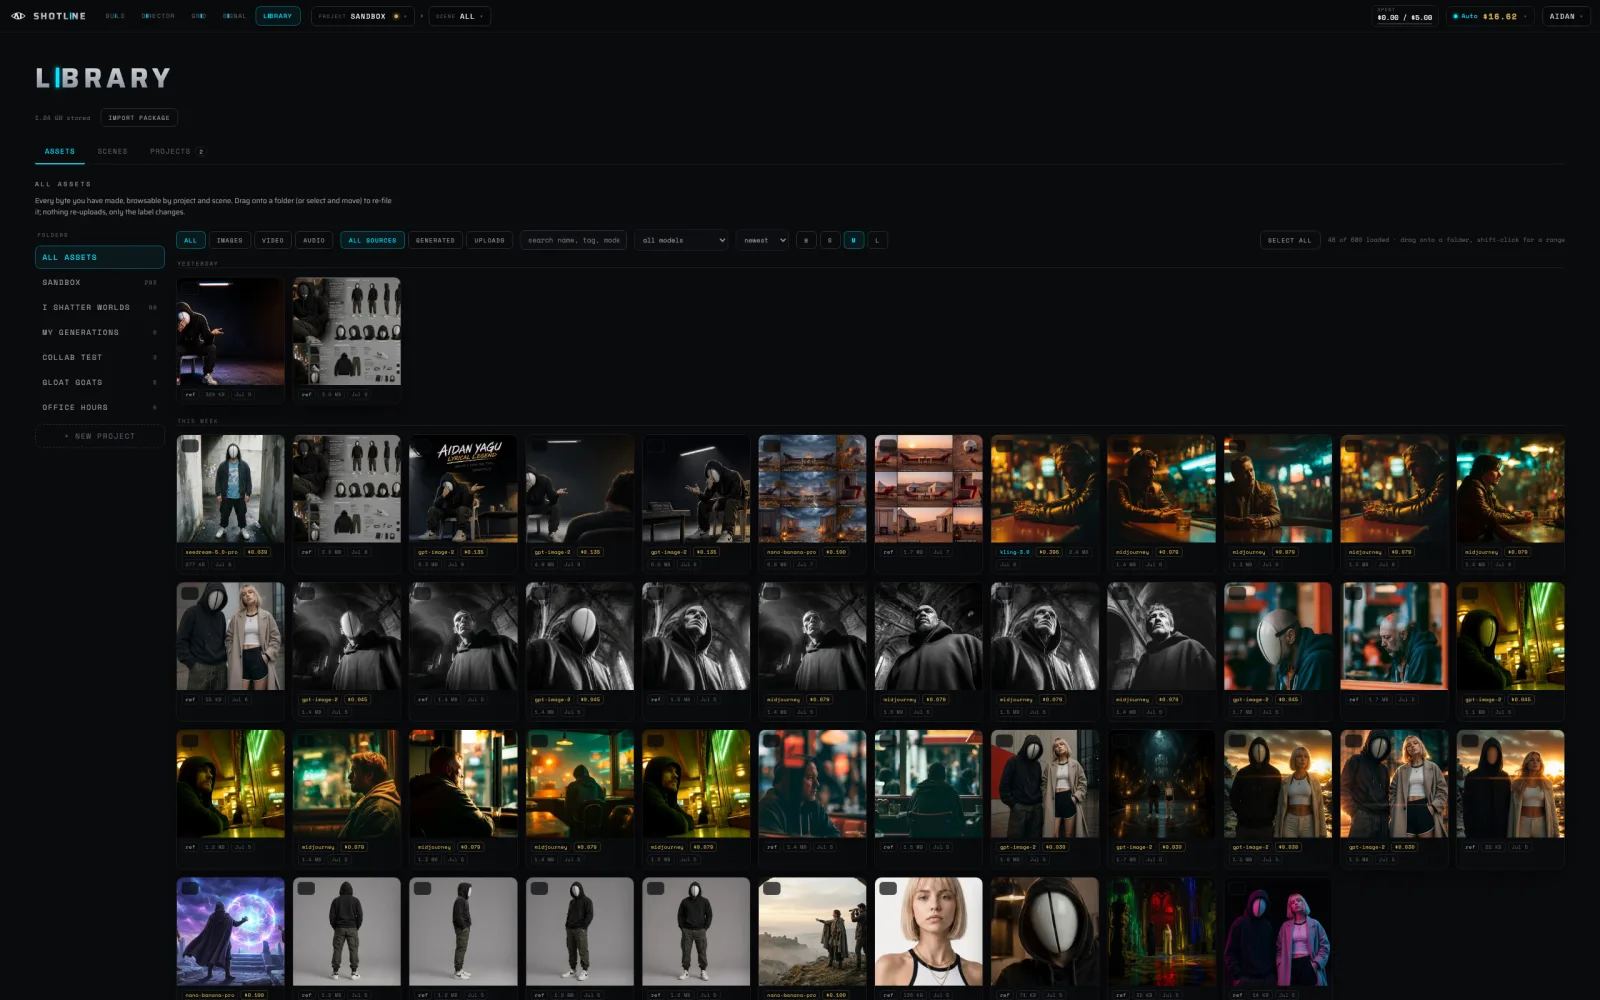Select the ASSETS sub-tab
Screen dimensions: 1600x1000
[x=60, y=152]
